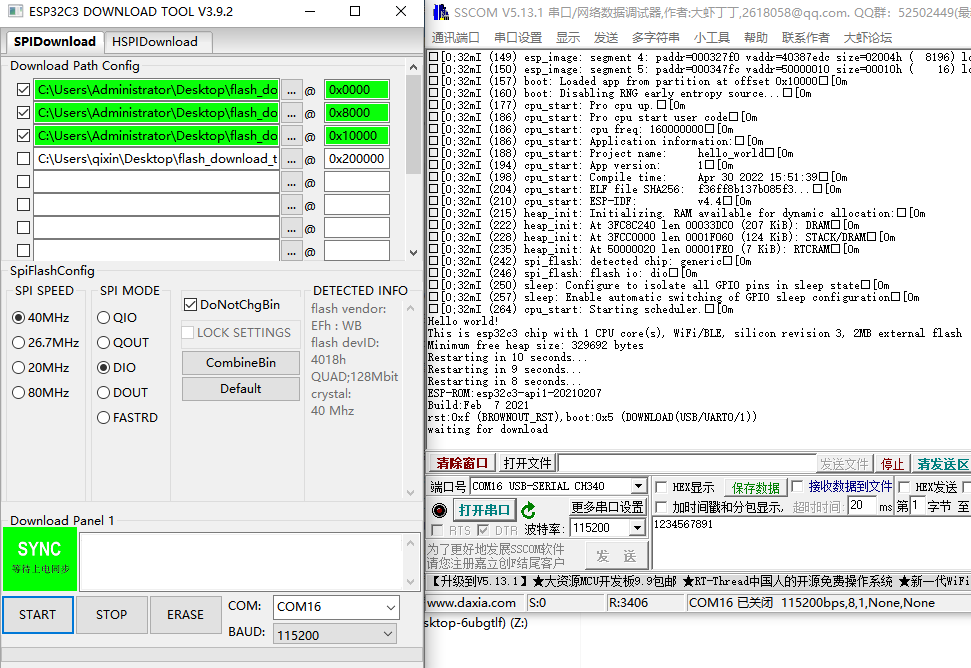This screenshot has width=971, height=668.
Task: Click the SSCOM send text box containing 1234567891
Action: point(812,542)
